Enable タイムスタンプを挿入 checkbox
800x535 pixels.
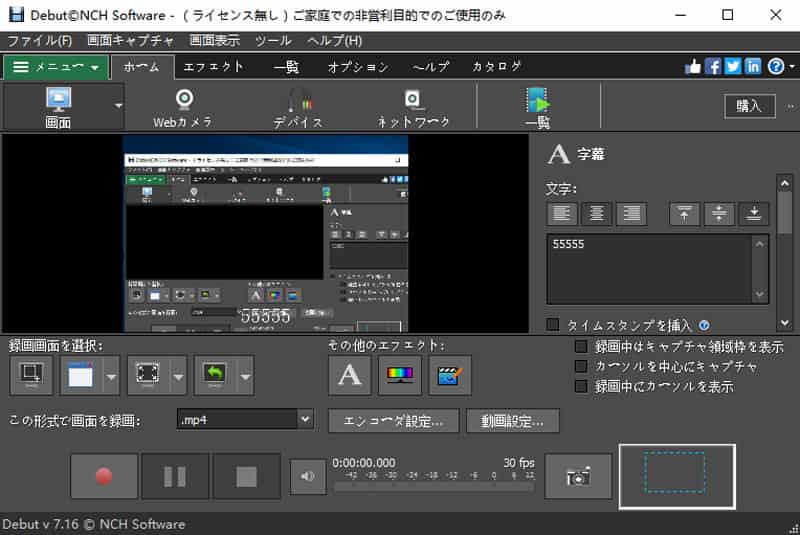click(553, 324)
